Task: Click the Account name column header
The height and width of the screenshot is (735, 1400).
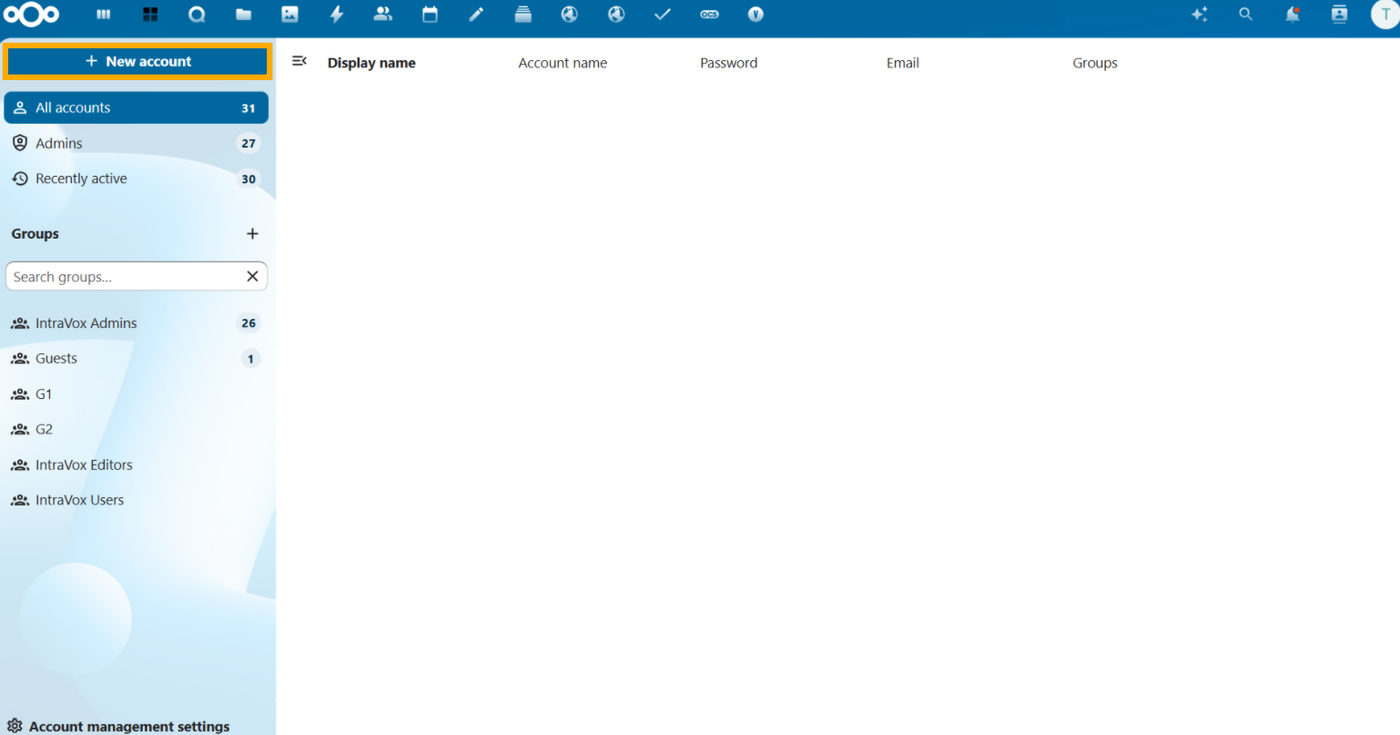Action: (x=562, y=63)
